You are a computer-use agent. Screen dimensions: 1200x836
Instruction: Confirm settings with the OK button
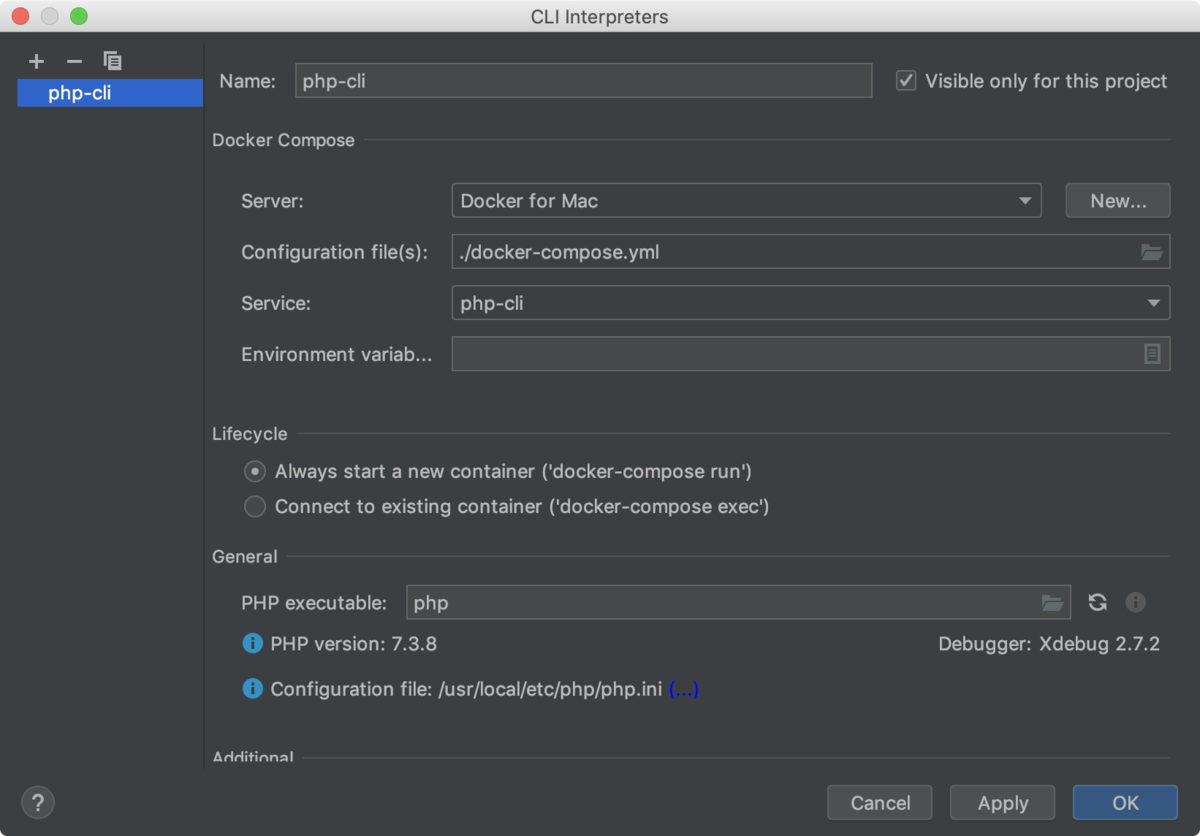click(1125, 803)
